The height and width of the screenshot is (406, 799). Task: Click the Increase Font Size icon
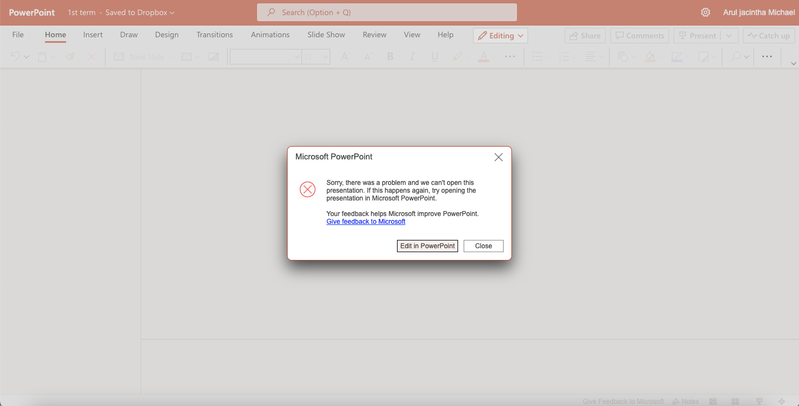coord(345,57)
